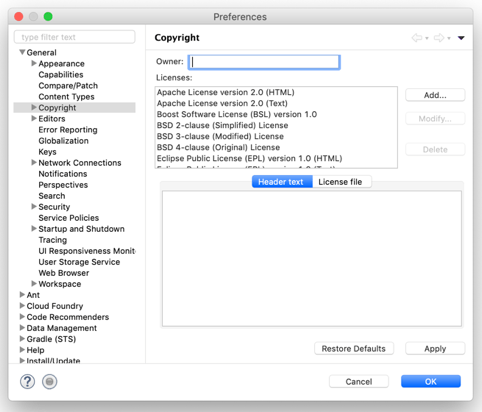Open the black triangle view menu icon
Image resolution: width=482 pixels, height=412 pixels.
(x=461, y=38)
